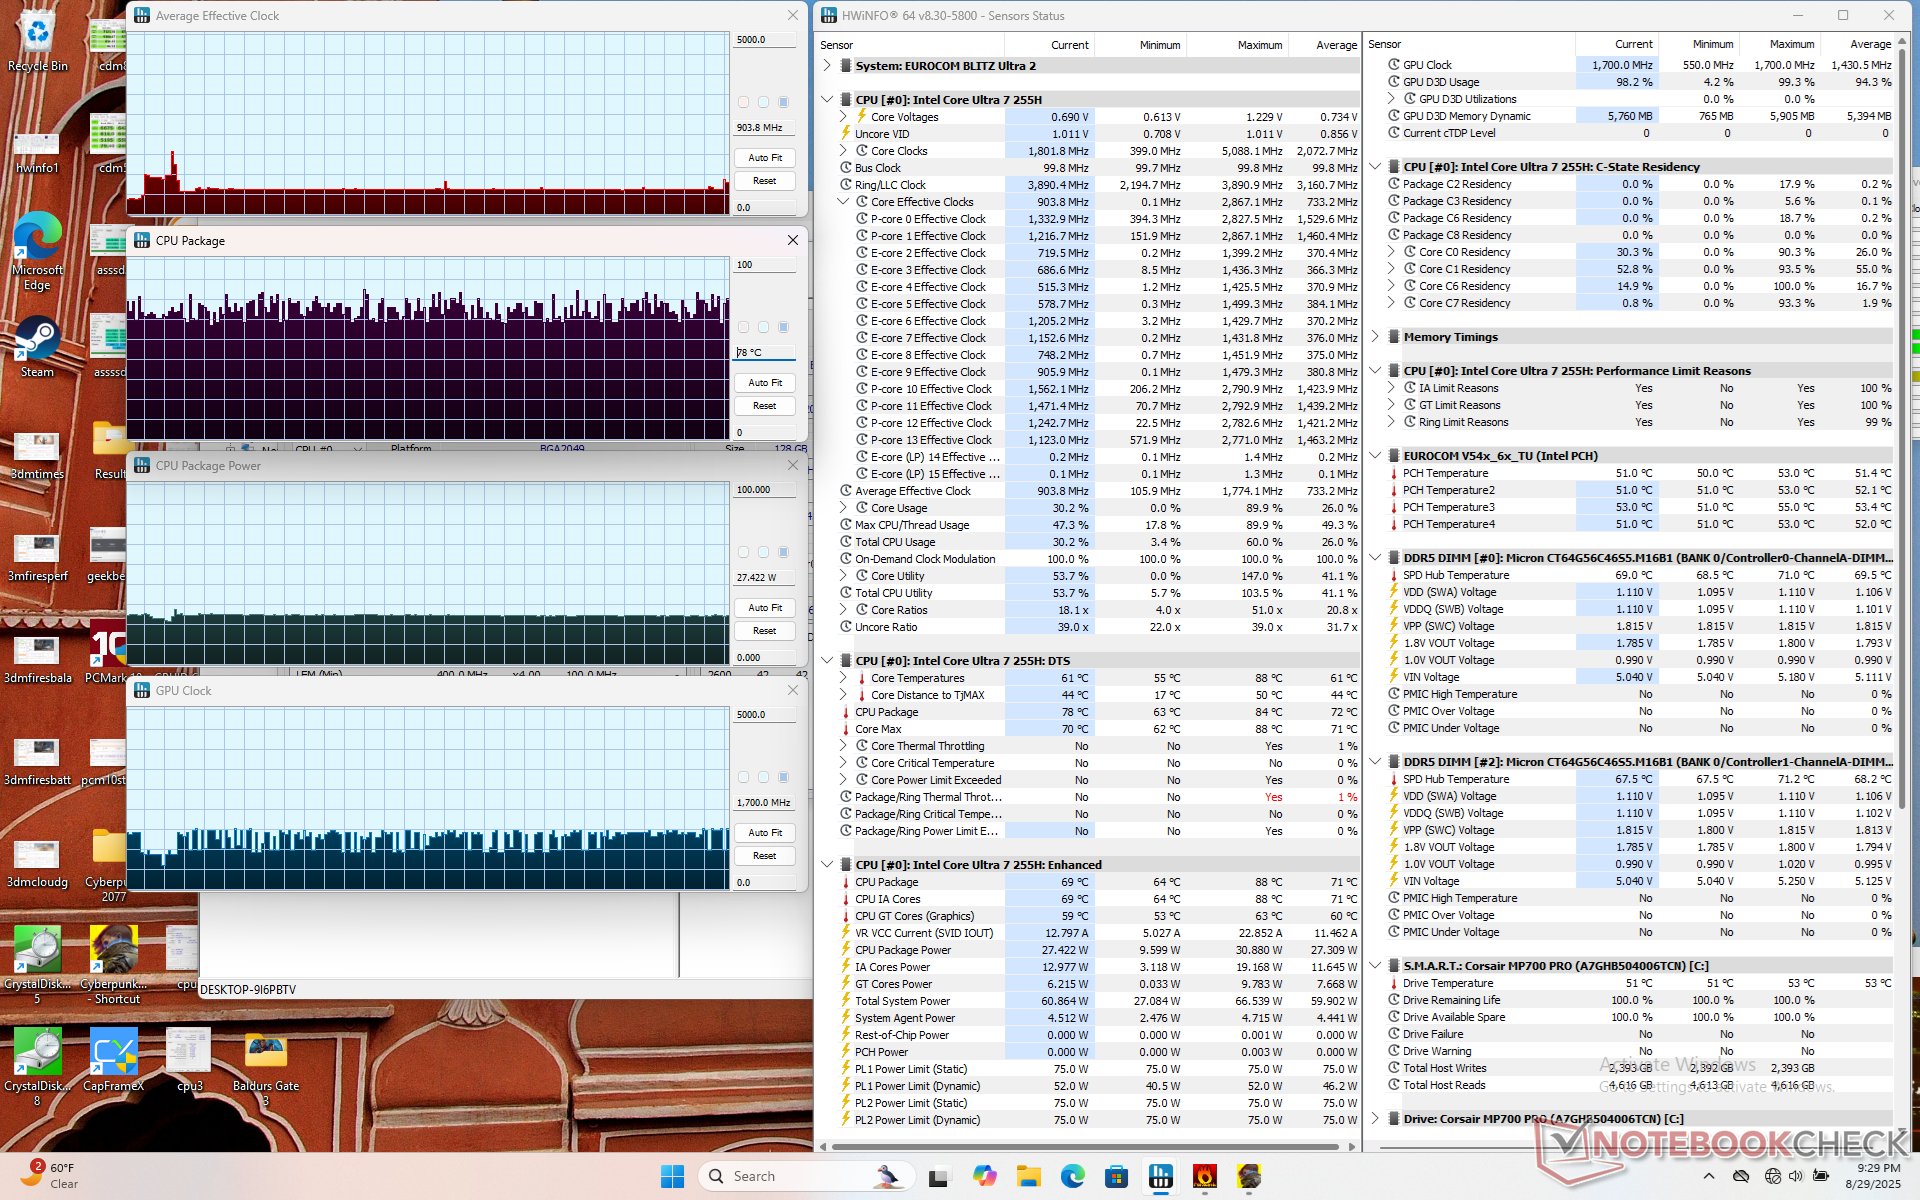Image resolution: width=1920 pixels, height=1200 pixels.
Task: Open the hwinfo1 desktop file
Action: [x=37, y=151]
